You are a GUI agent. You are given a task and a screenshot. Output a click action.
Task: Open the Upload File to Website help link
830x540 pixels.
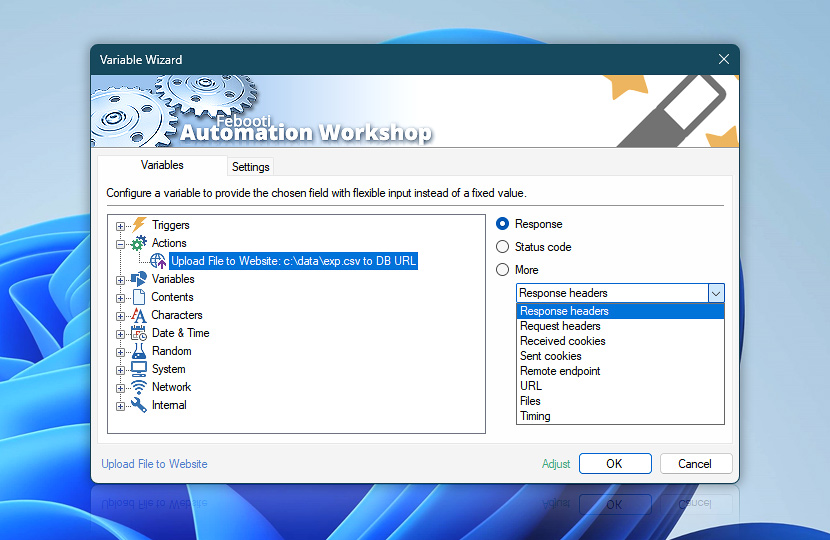point(155,464)
